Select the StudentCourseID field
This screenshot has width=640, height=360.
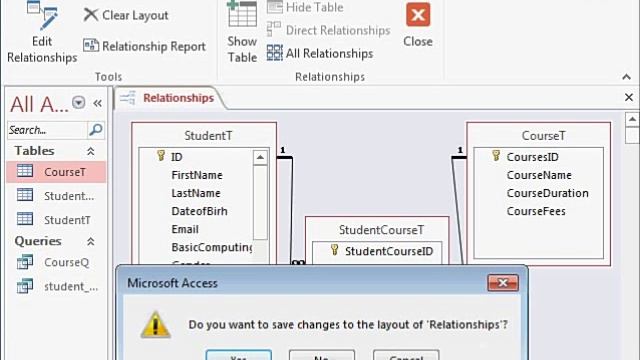pyautogui.click(x=389, y=251)
